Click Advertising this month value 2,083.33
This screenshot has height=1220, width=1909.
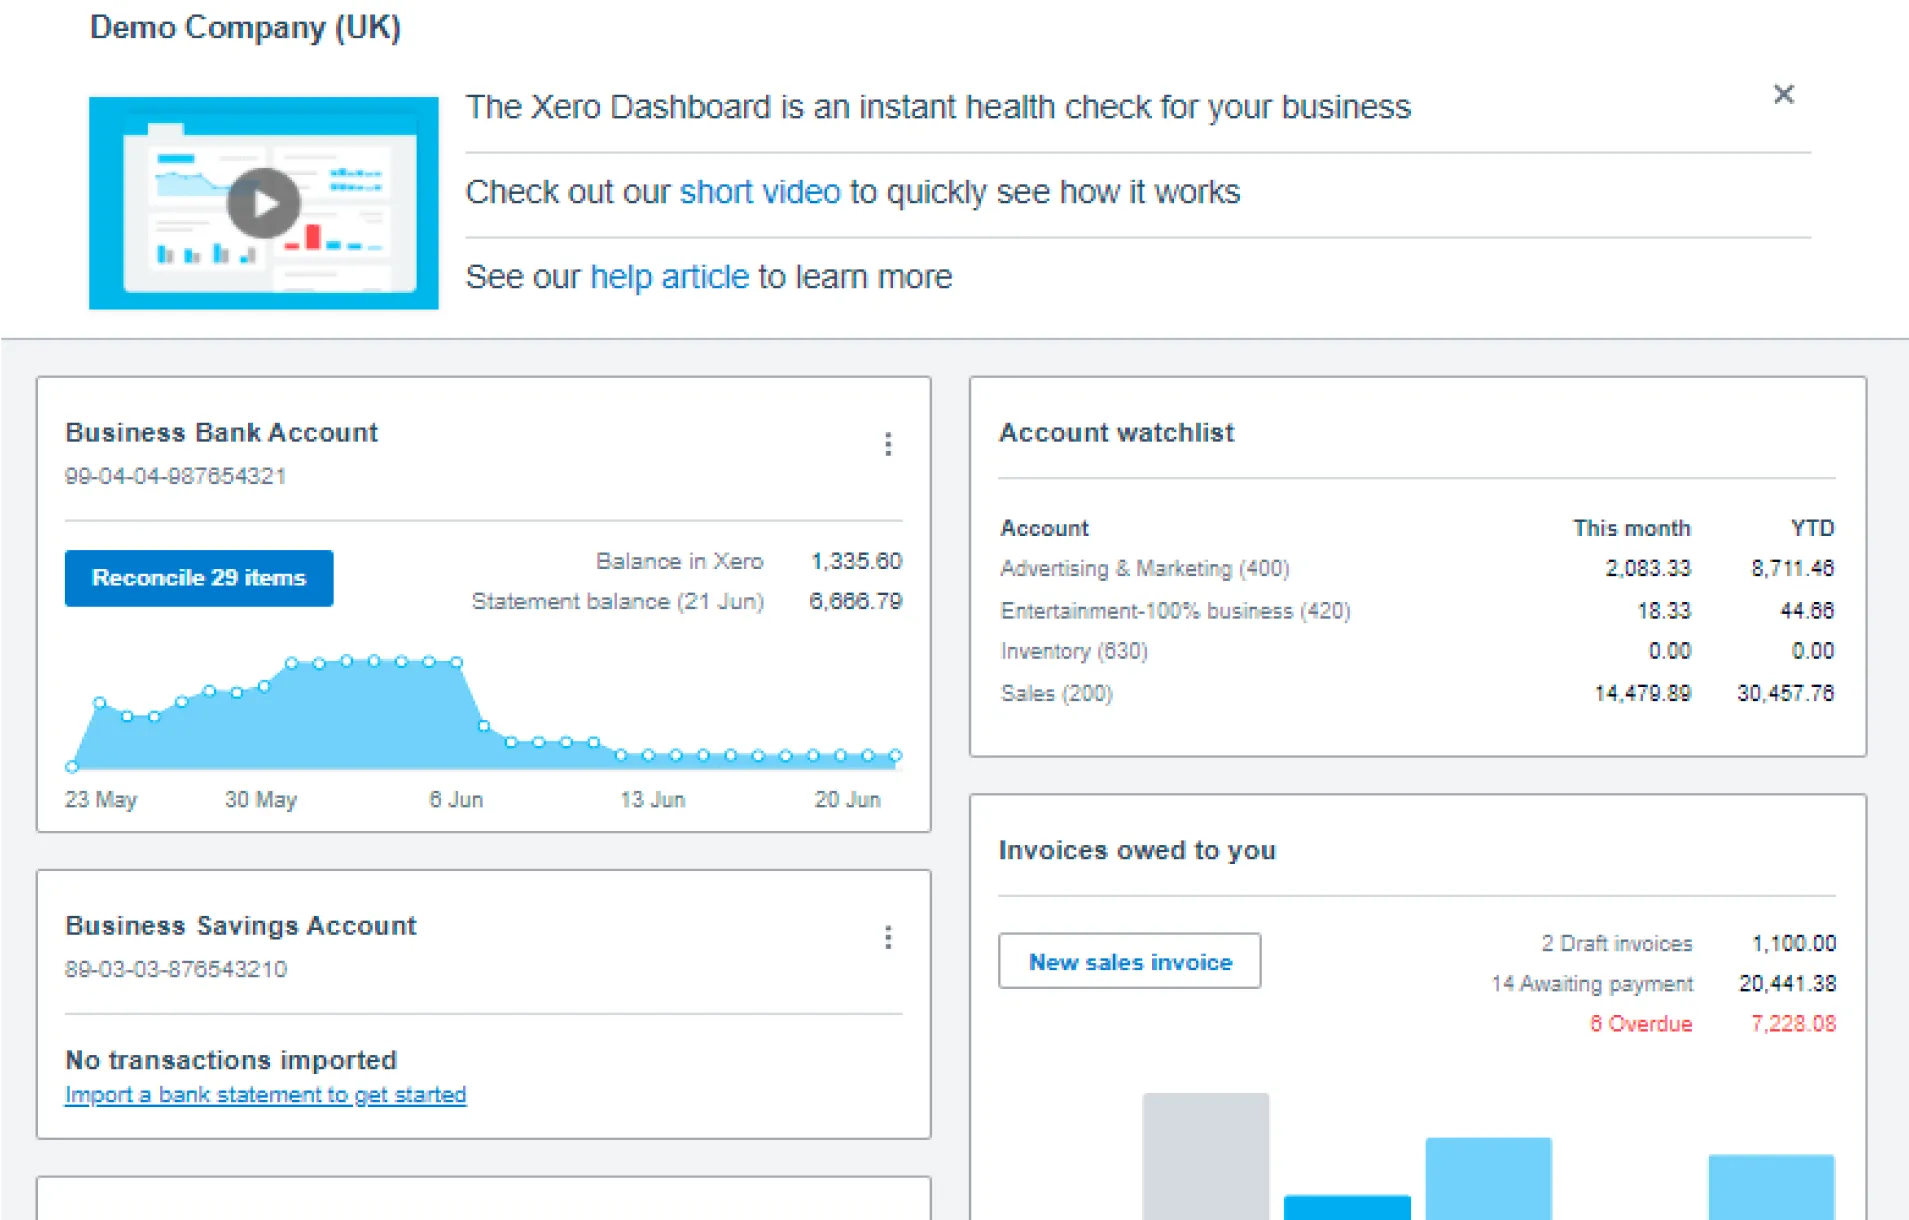(1648, 568)
